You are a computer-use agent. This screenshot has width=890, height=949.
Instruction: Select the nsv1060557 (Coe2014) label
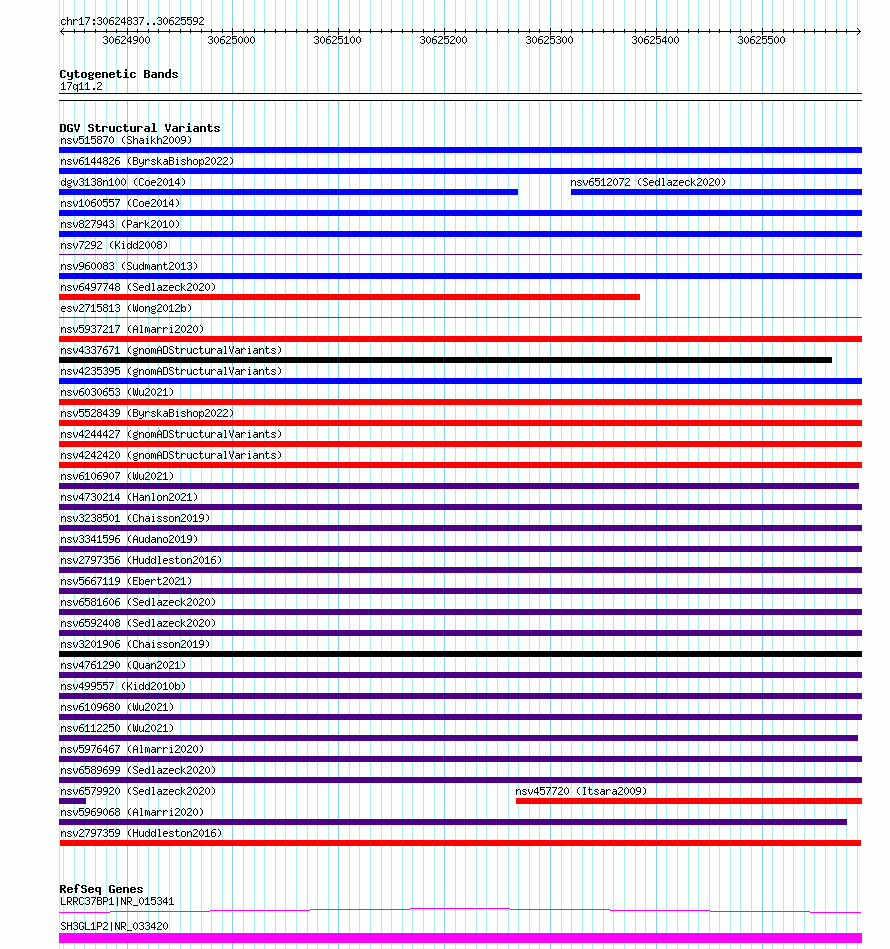click(x=120, y=203)
